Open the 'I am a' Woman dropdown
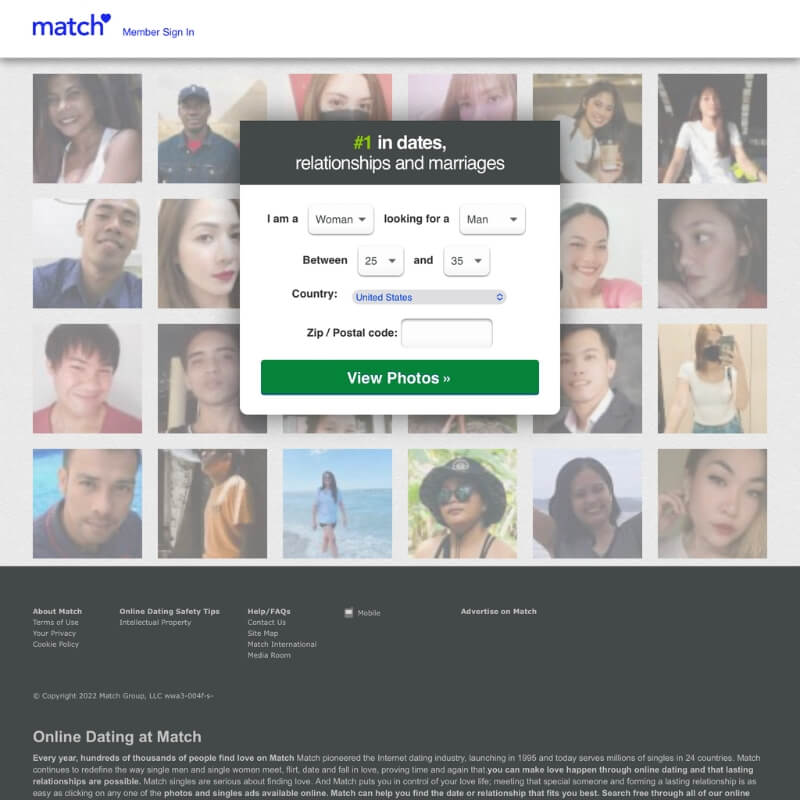Image resolution: width=800 pixels, height=800 pixels. (x=341, y=219)
